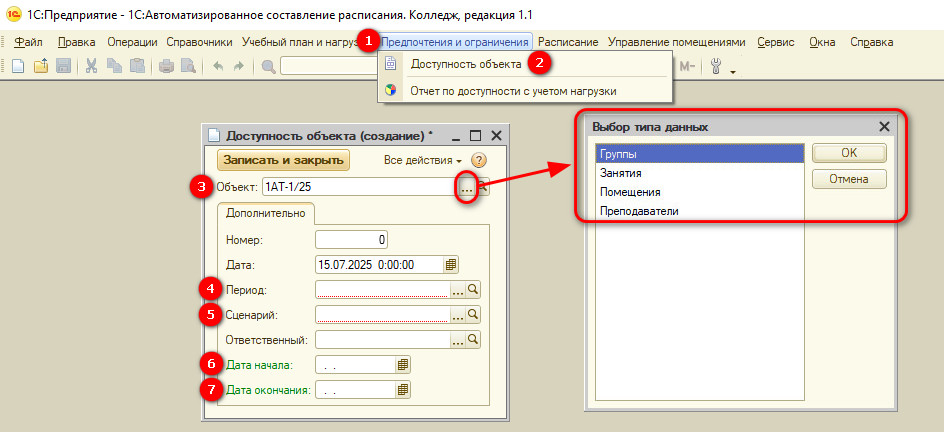The image size is (944, 432).
Task: Open the selection ellipsis for Ответственный
Action: [458, 339]
